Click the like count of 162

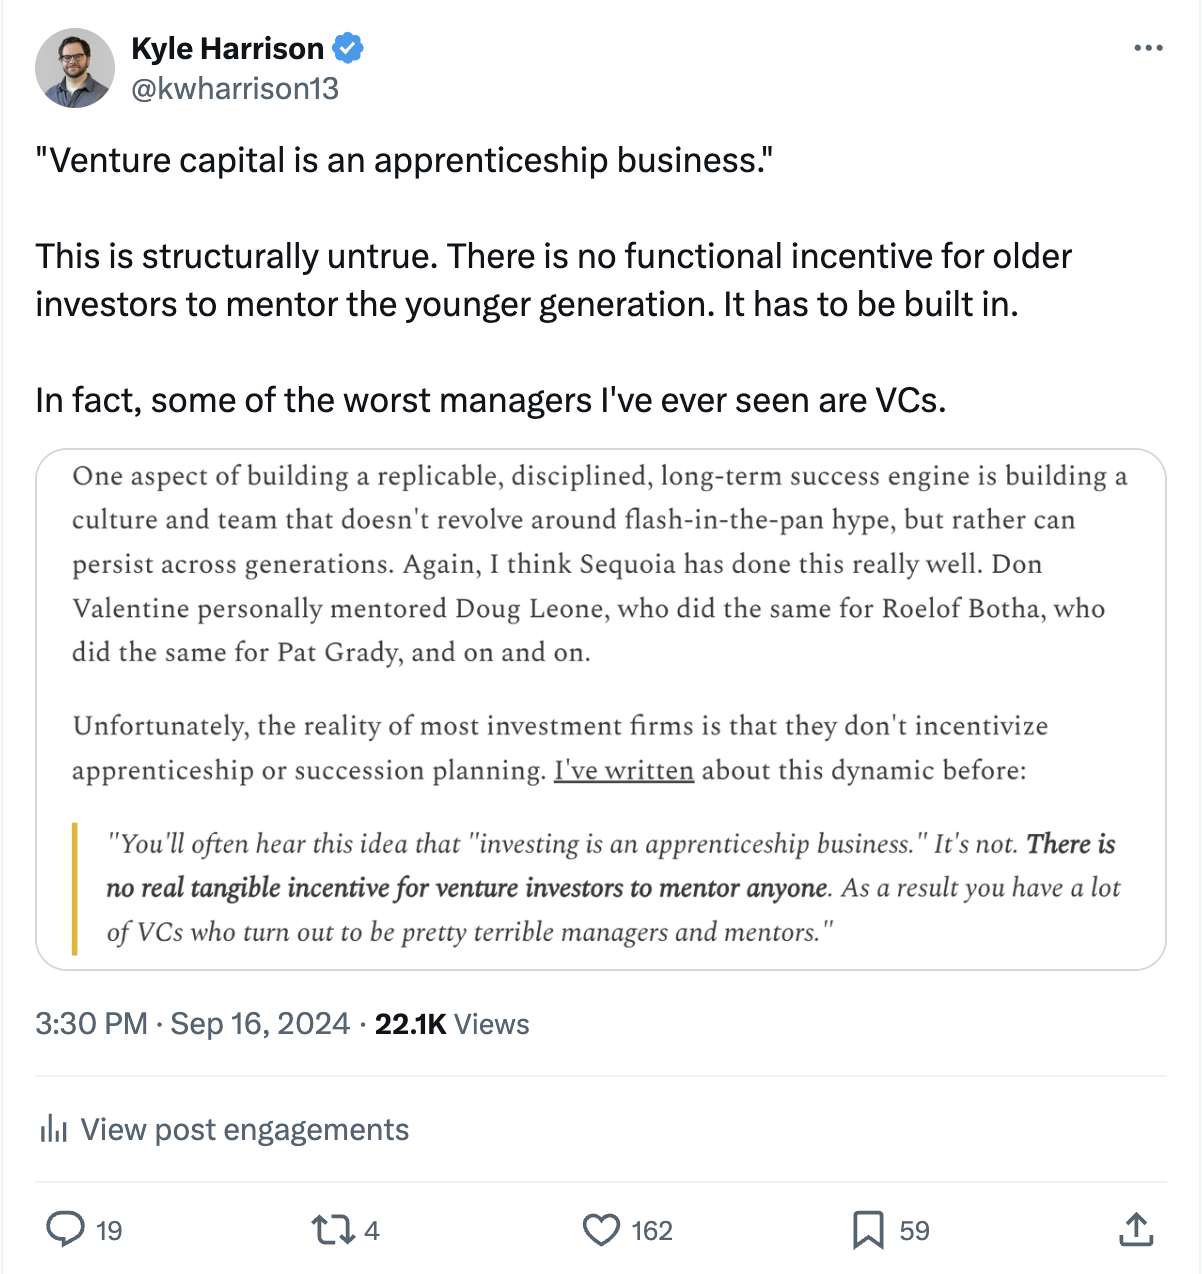[652, 1231]
